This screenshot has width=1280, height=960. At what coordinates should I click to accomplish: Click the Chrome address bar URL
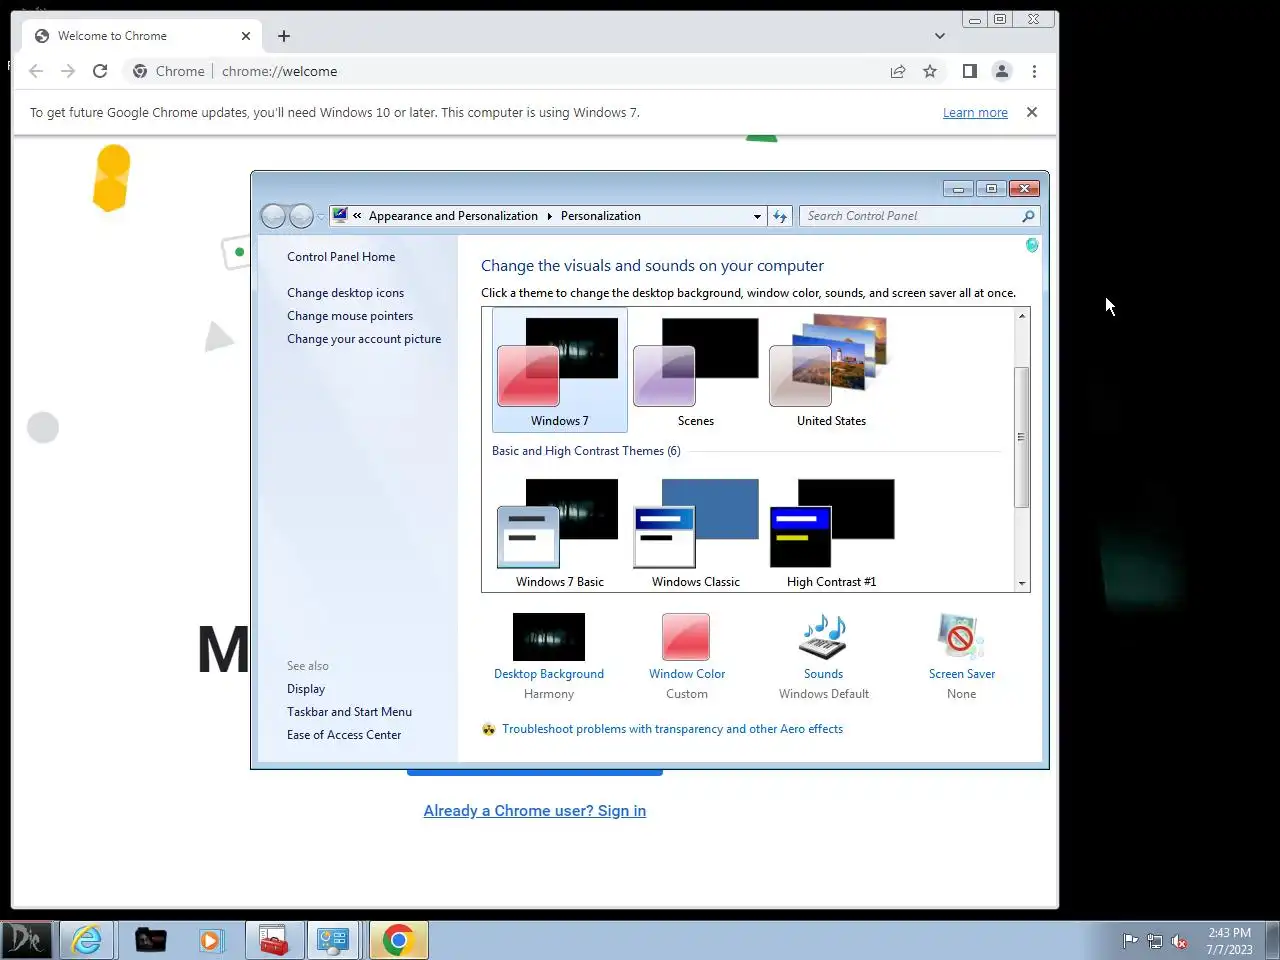tap(279, 71)
